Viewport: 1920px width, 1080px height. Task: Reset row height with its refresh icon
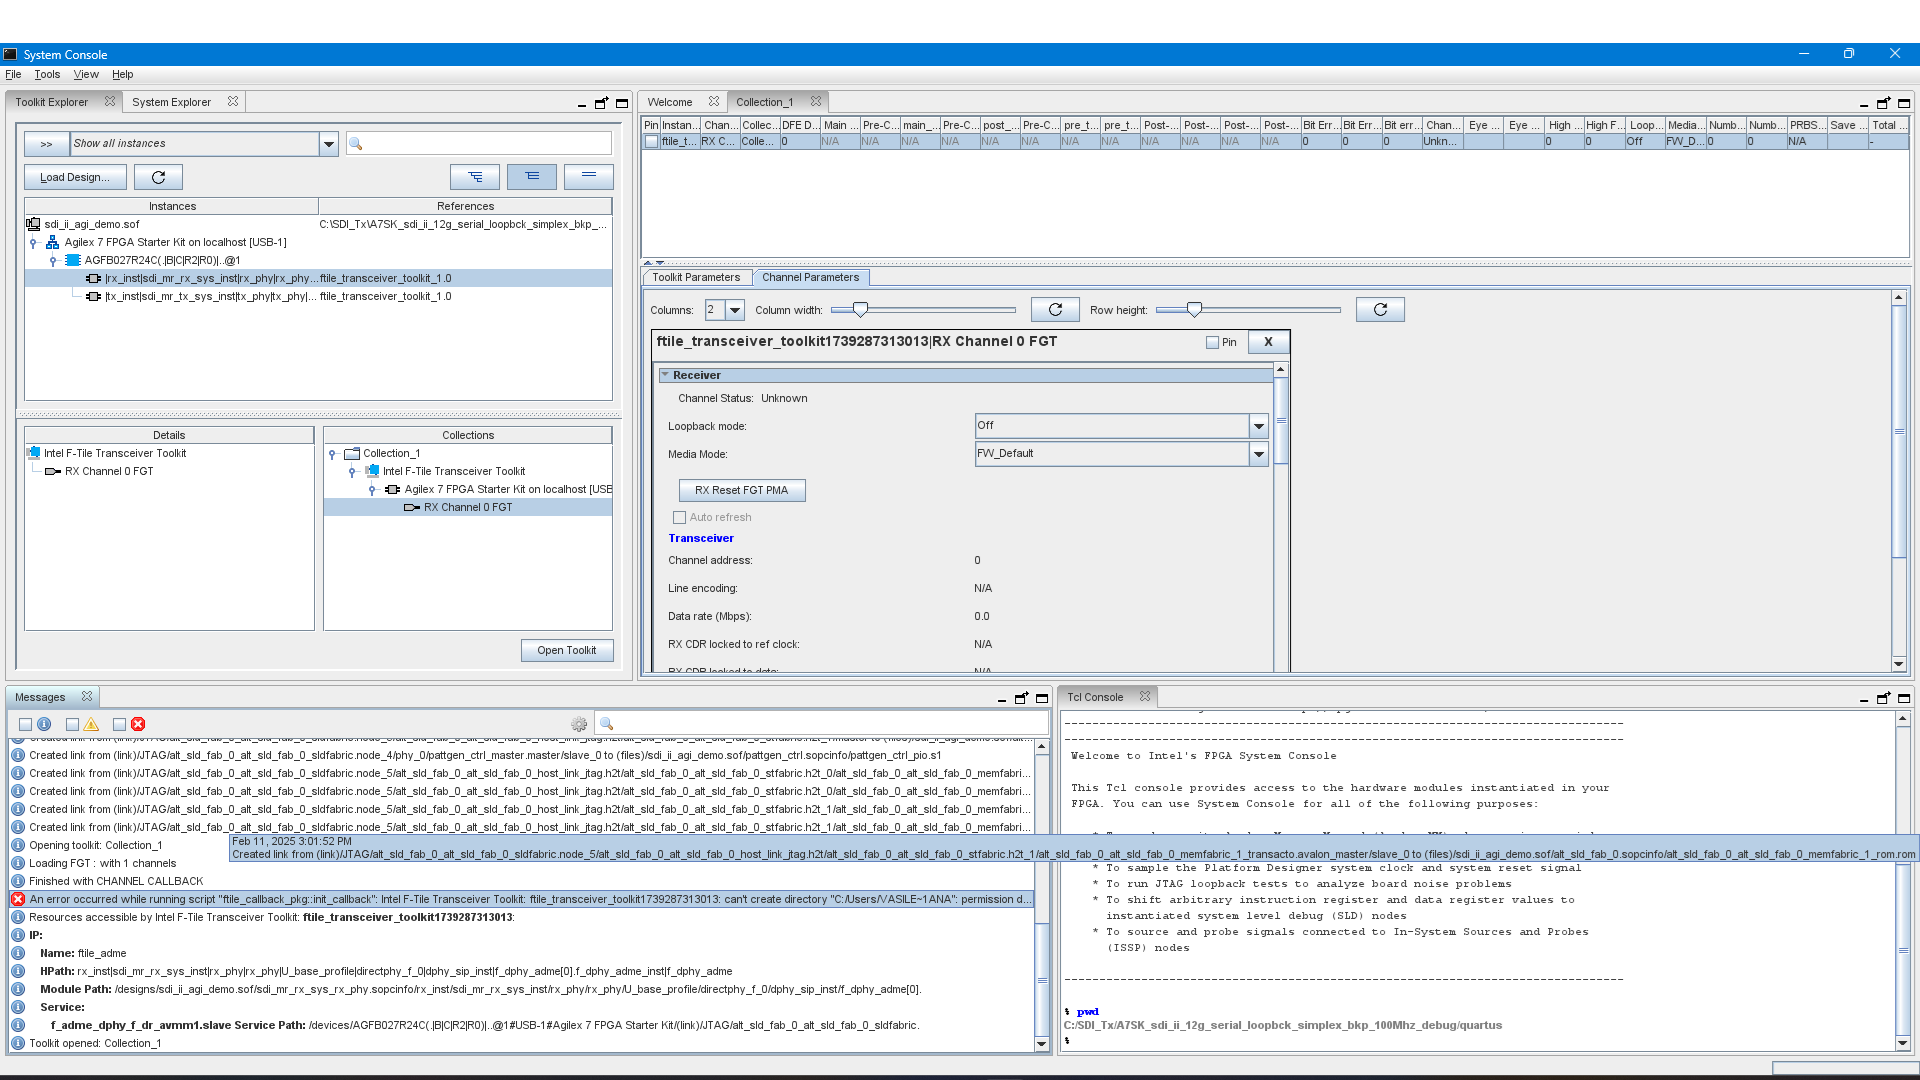click(x=1380, y=310)
